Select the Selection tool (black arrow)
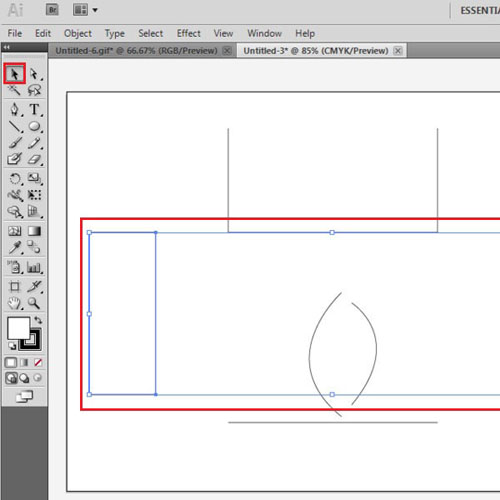The width and height of the screenshot is (500, 500). click(15, 74)
